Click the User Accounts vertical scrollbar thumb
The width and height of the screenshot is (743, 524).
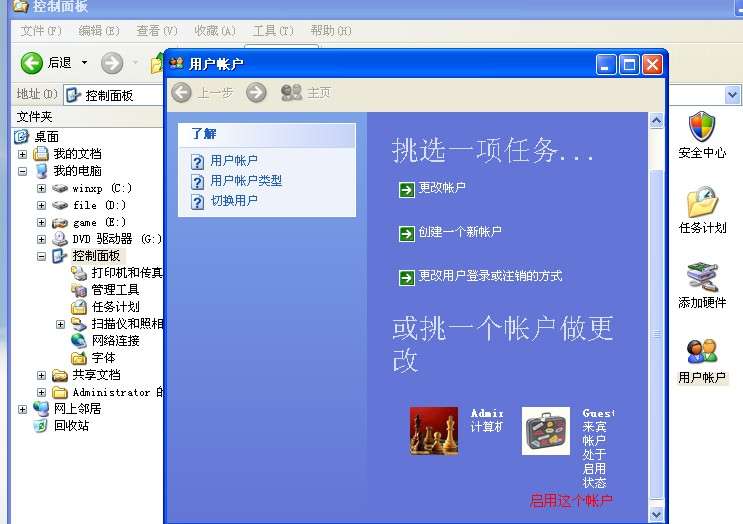[x=656, y=334]
